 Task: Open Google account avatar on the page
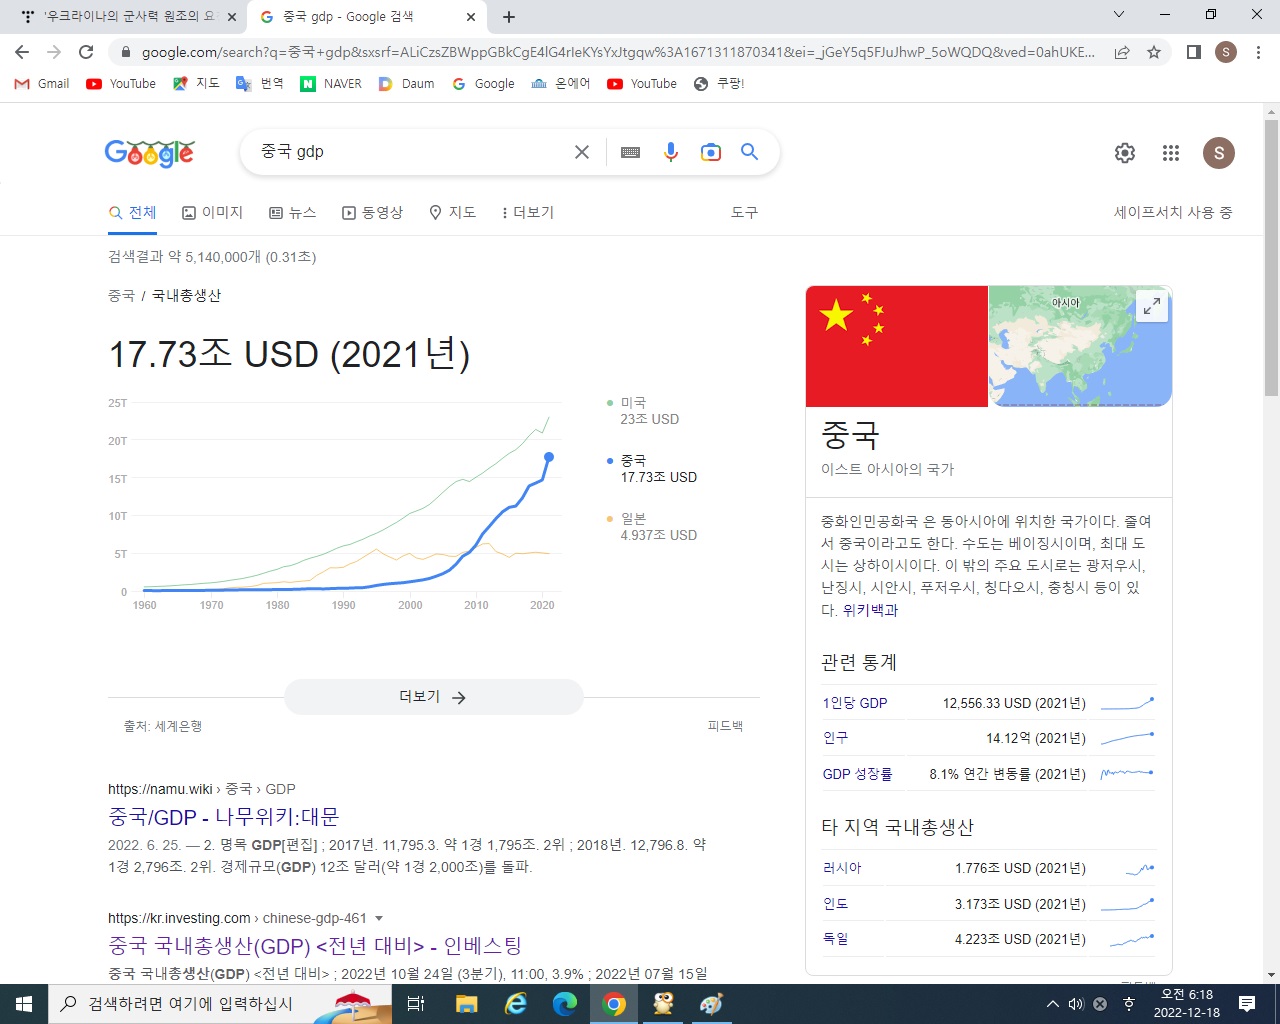(x=1218, y=153)
